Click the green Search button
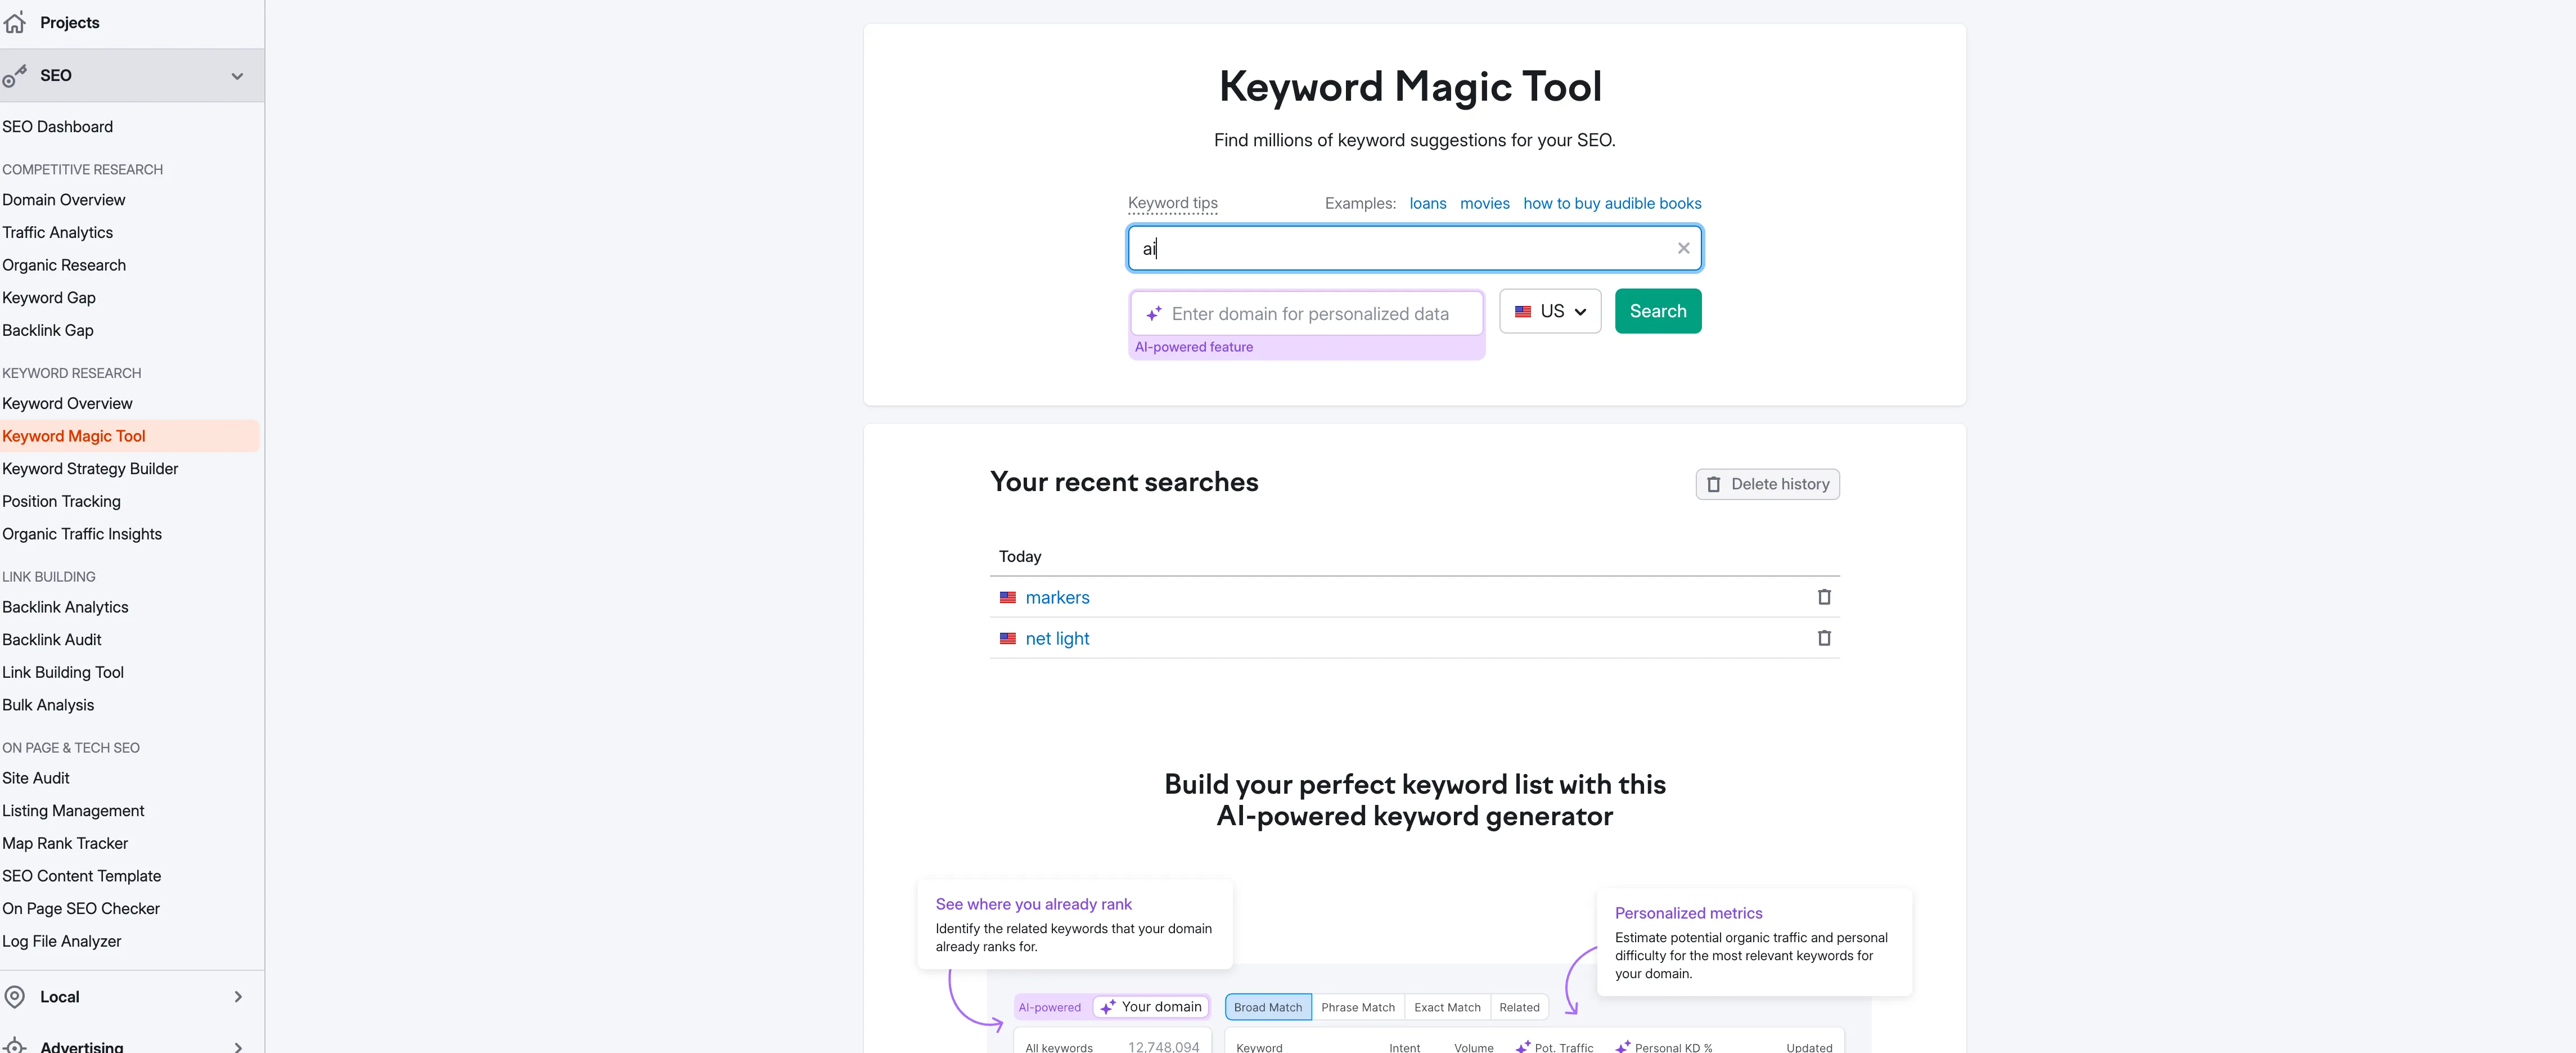 tap(1658, 312)
